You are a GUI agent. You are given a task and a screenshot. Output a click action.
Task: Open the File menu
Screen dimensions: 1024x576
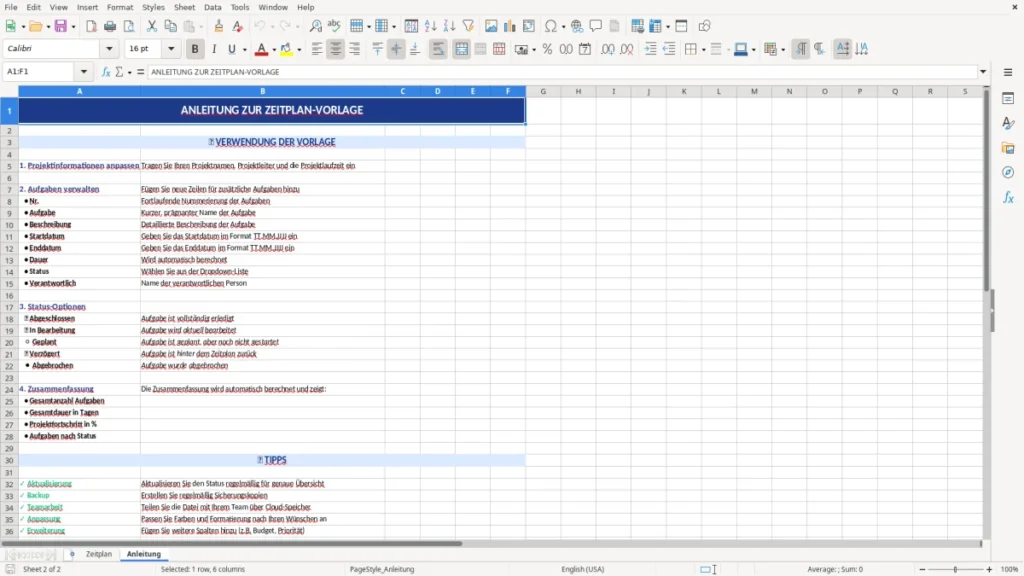(x=11, y=7)
